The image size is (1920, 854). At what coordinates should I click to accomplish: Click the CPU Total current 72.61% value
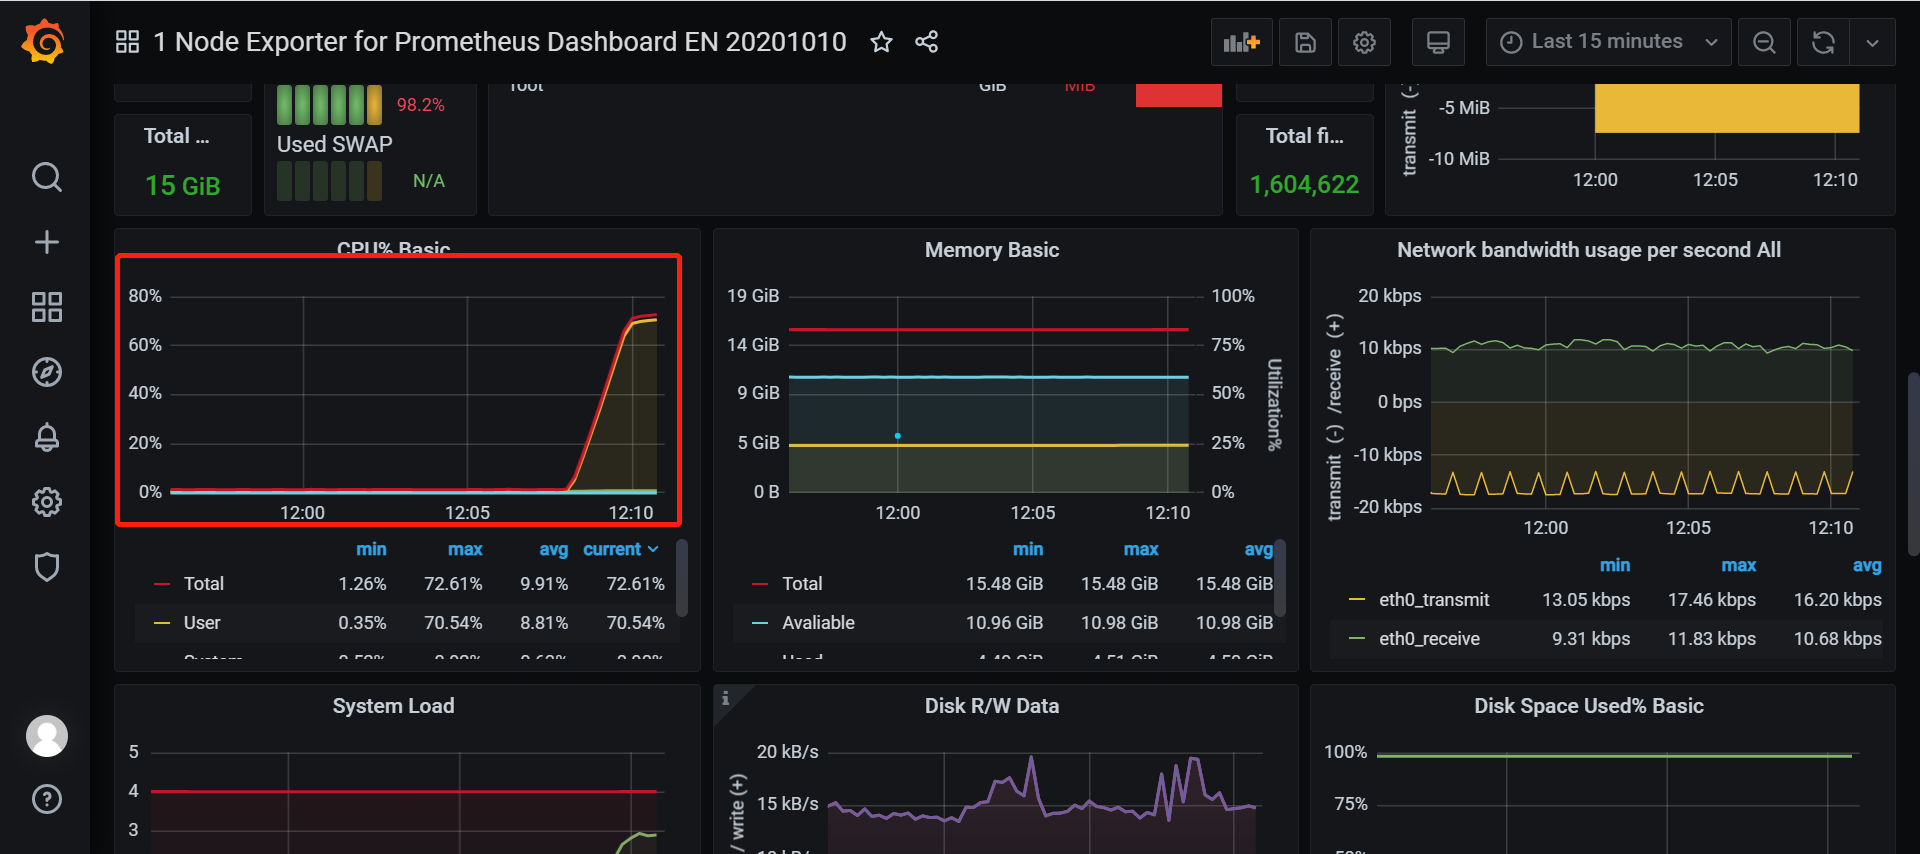(x=635, y=584)
